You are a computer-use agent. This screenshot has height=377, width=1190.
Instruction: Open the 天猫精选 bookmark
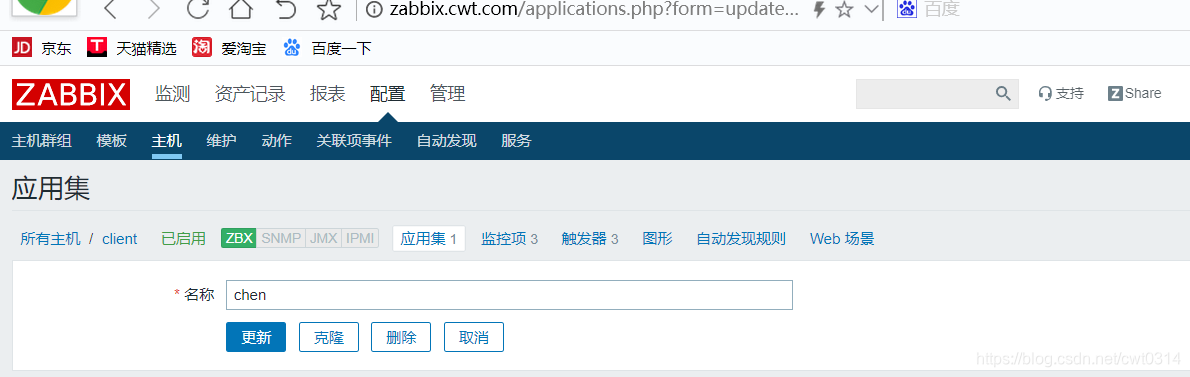point(131,49)
